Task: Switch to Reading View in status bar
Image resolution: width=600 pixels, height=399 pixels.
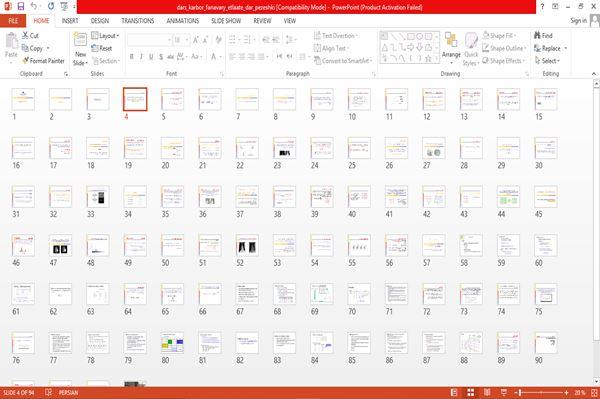Action: tap(487, 392)
